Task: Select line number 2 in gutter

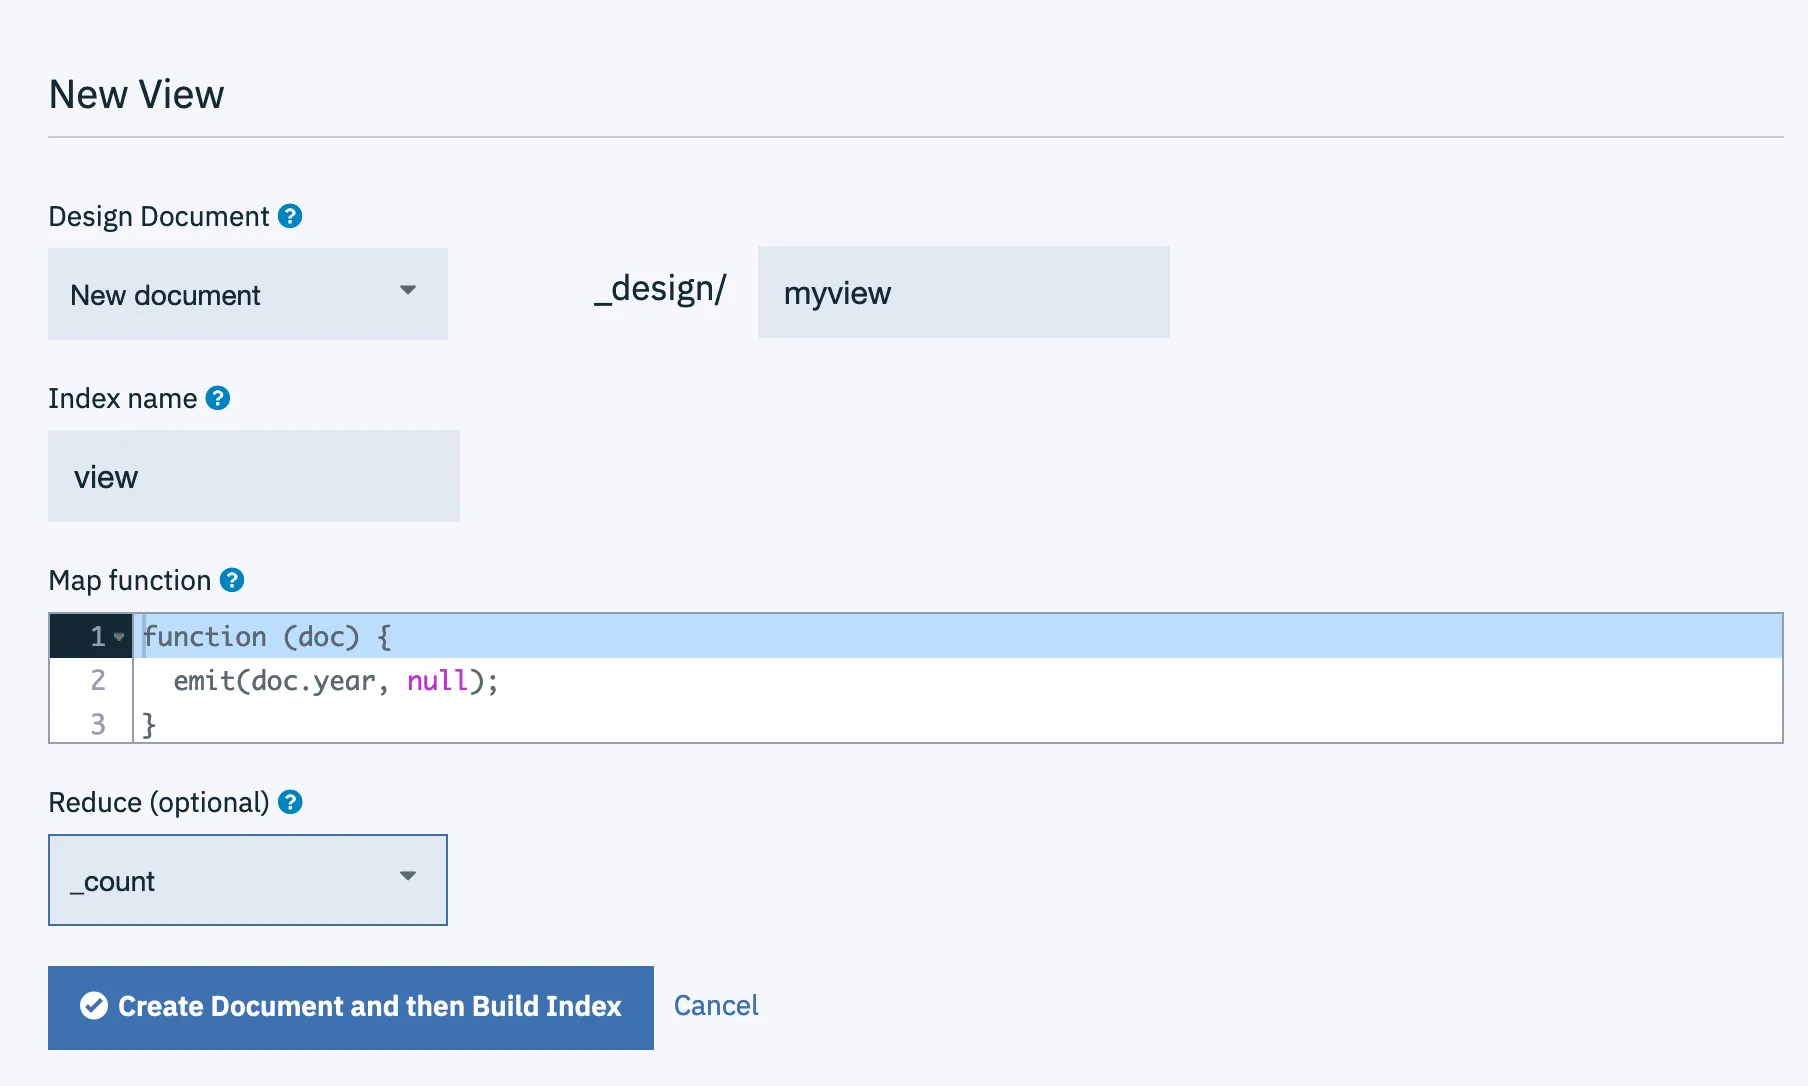Action: pyautogui.click(x=98, y=680)
